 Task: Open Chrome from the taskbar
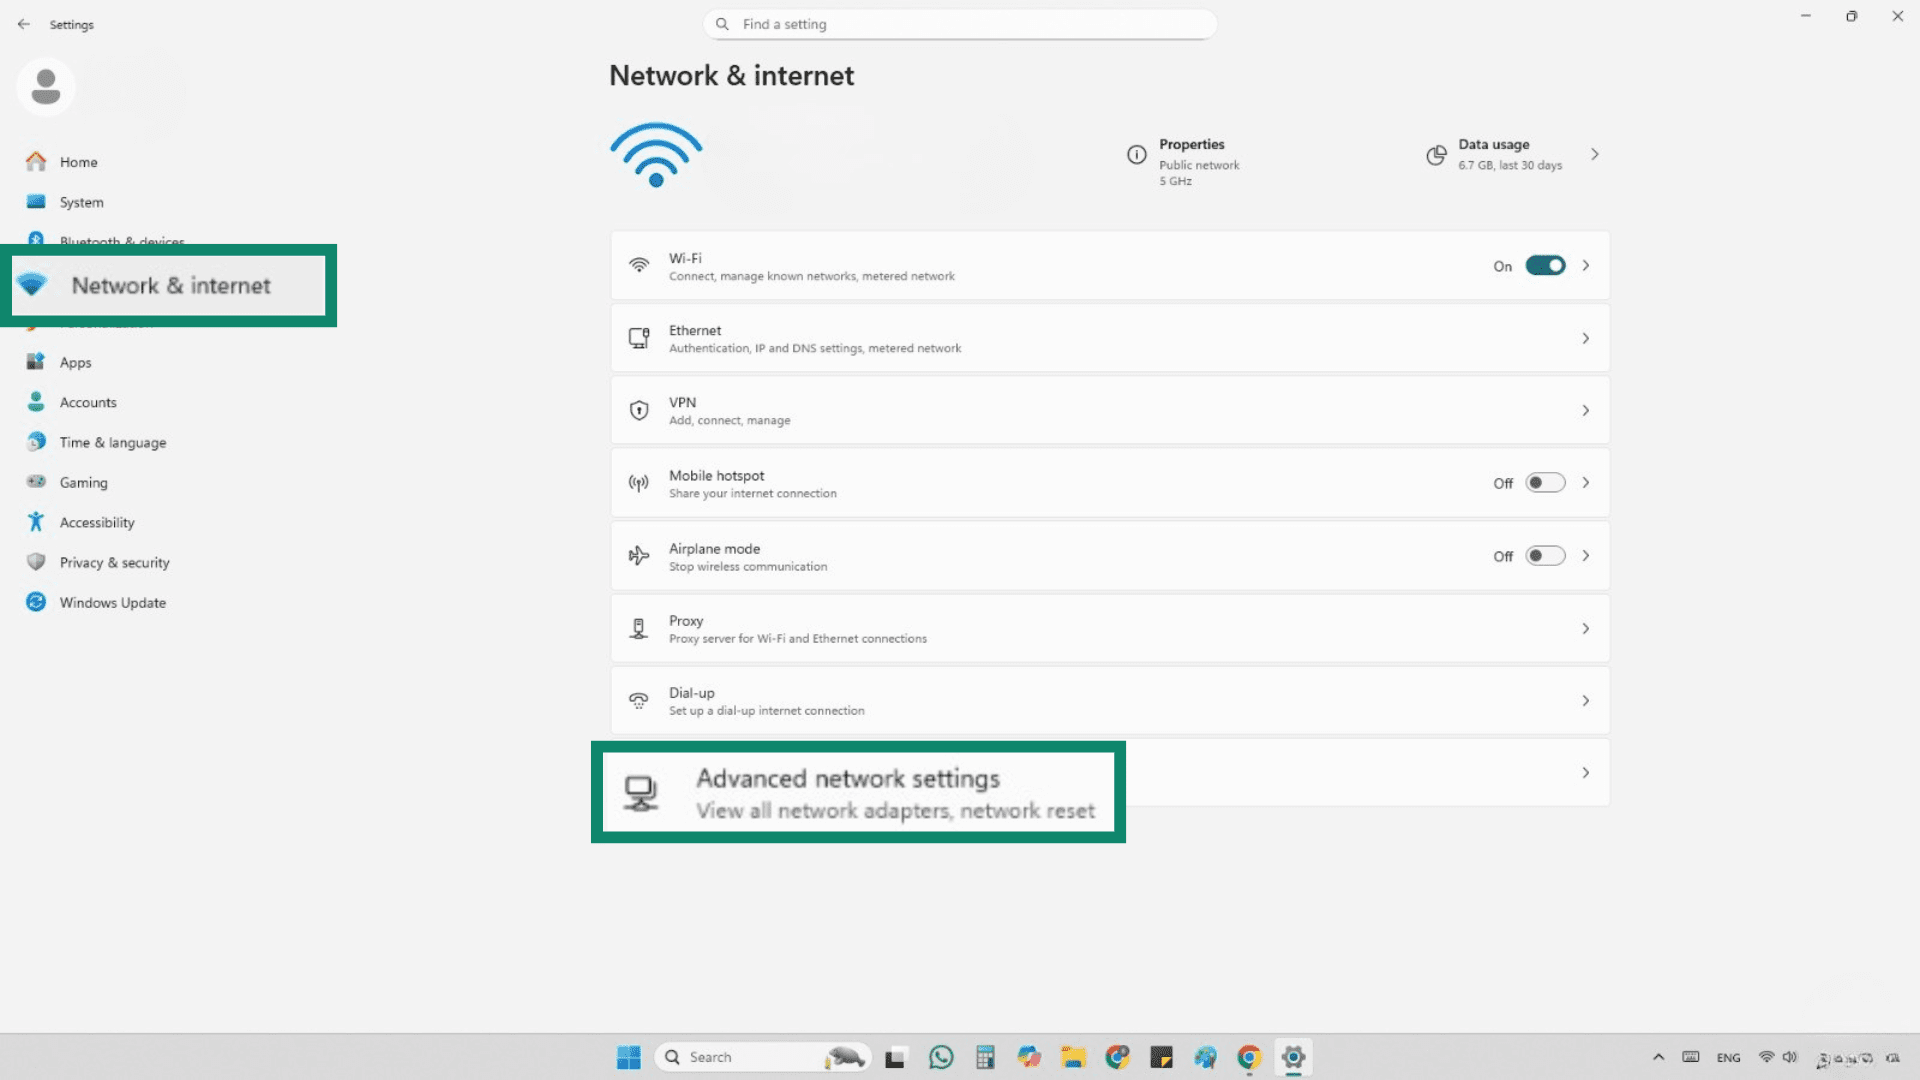point(1249,1057)
